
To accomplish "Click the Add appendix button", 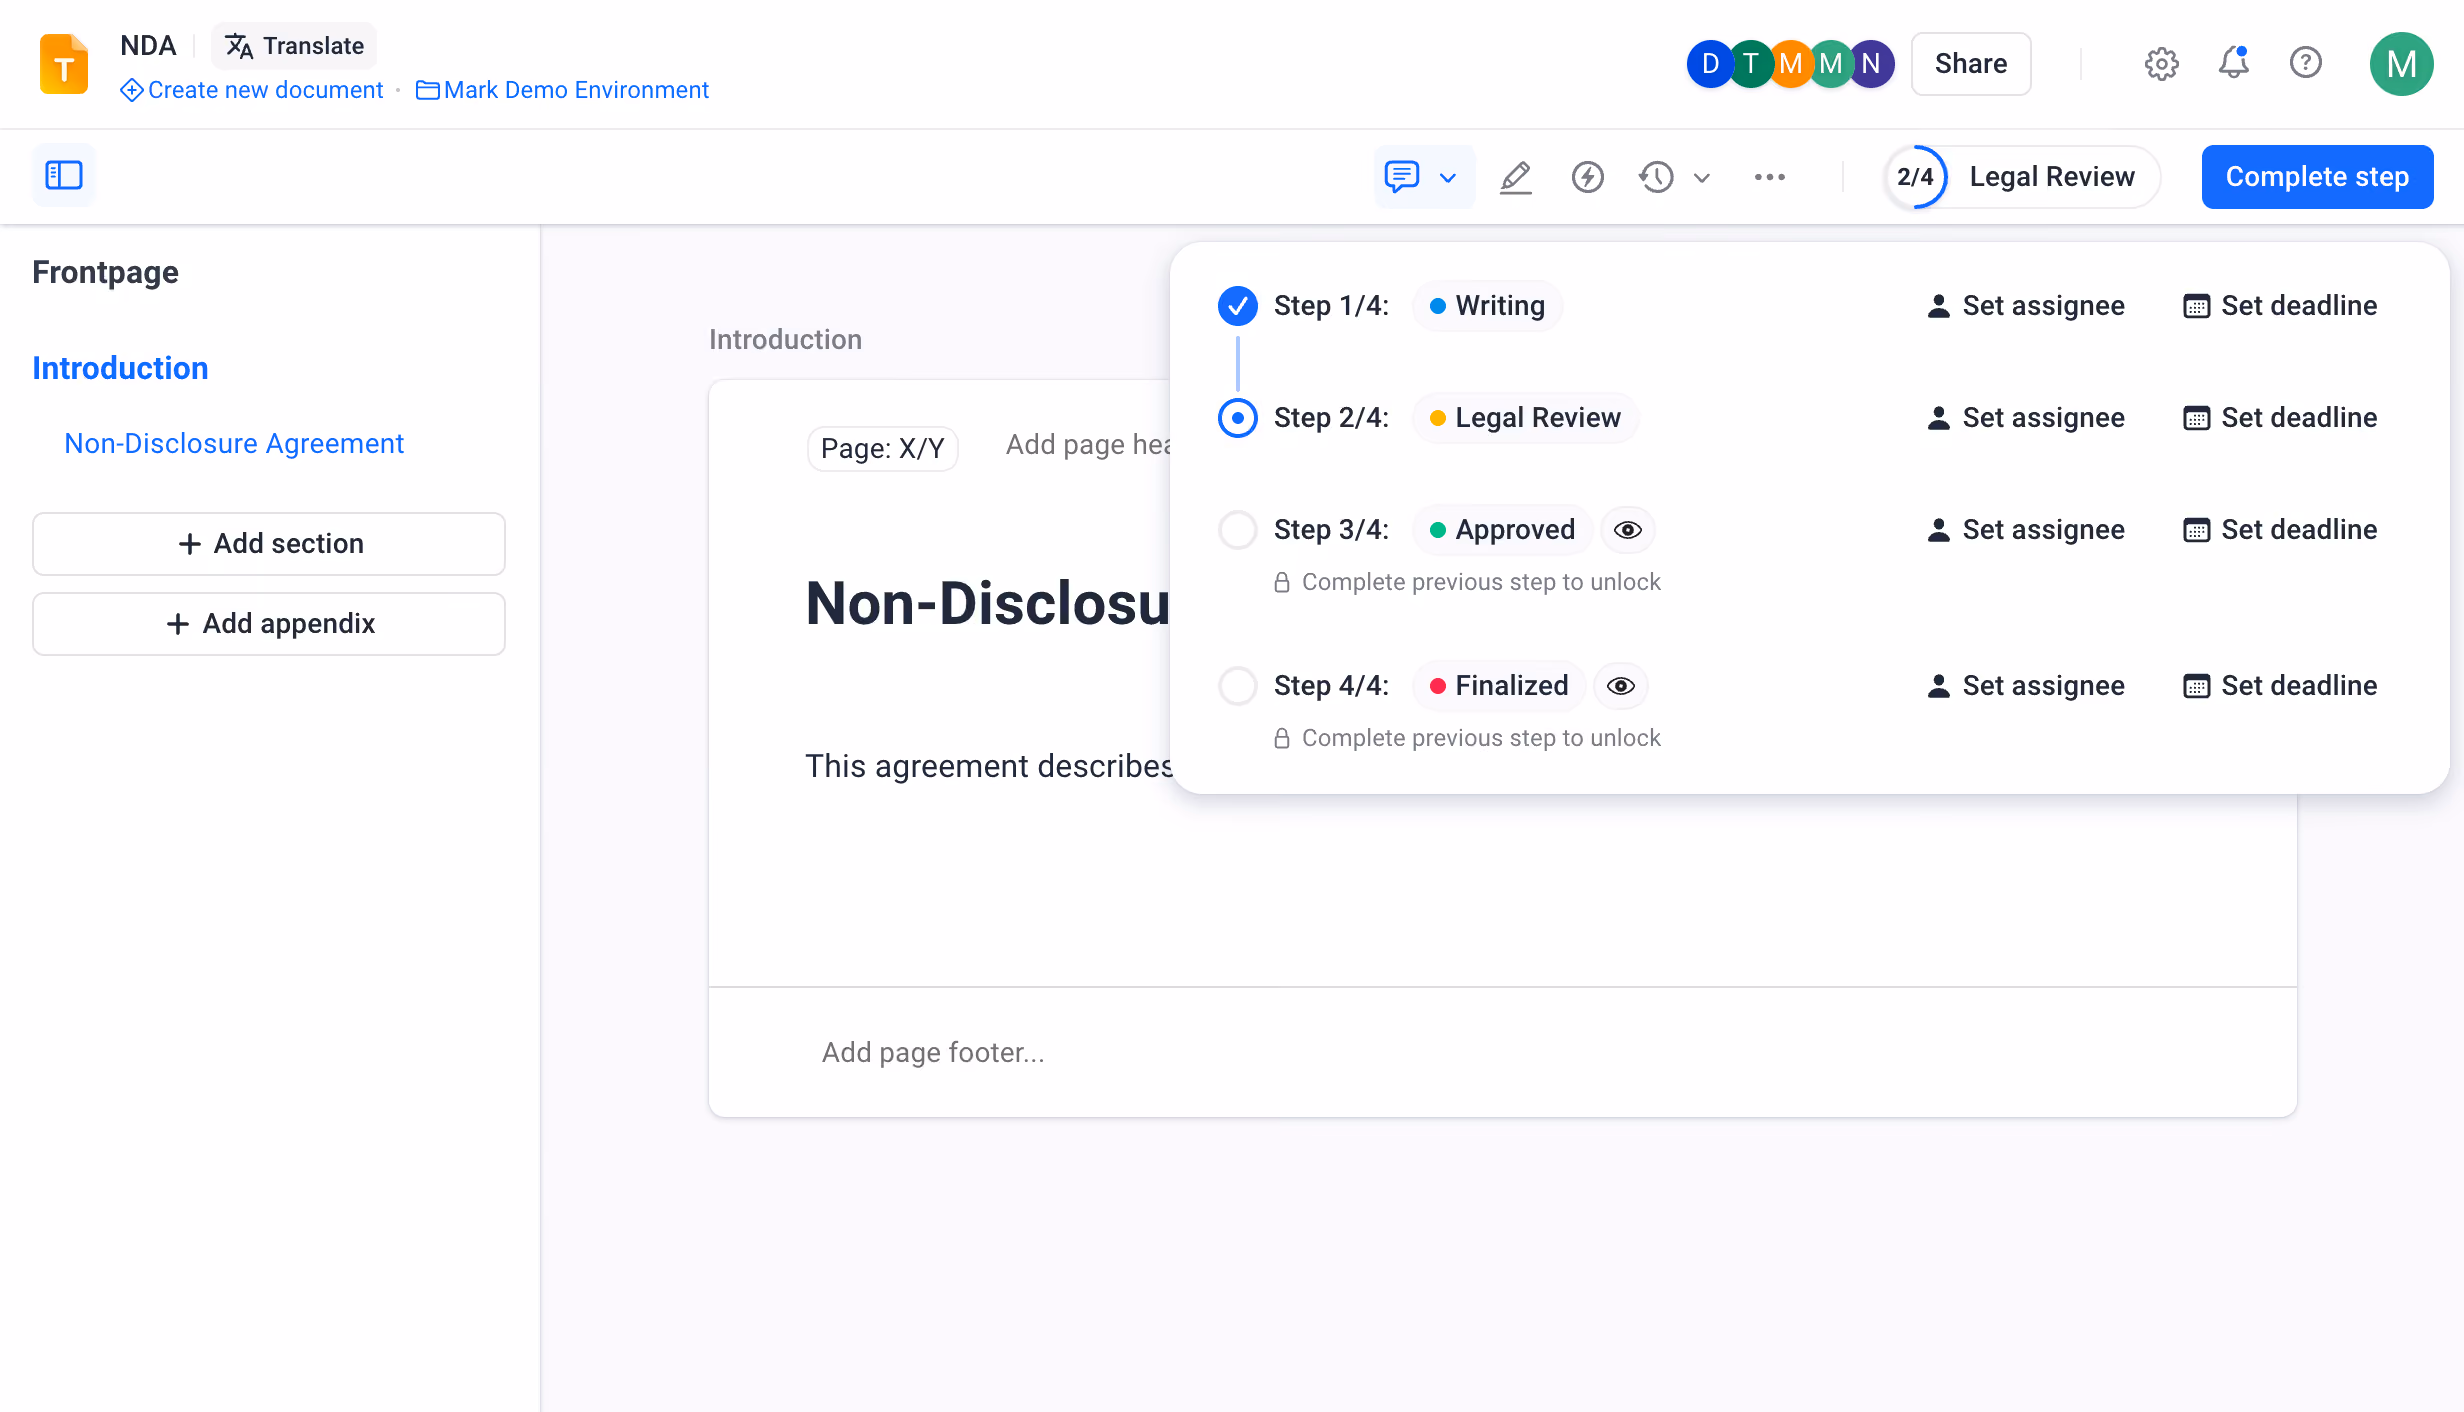I will click(269, 624).
